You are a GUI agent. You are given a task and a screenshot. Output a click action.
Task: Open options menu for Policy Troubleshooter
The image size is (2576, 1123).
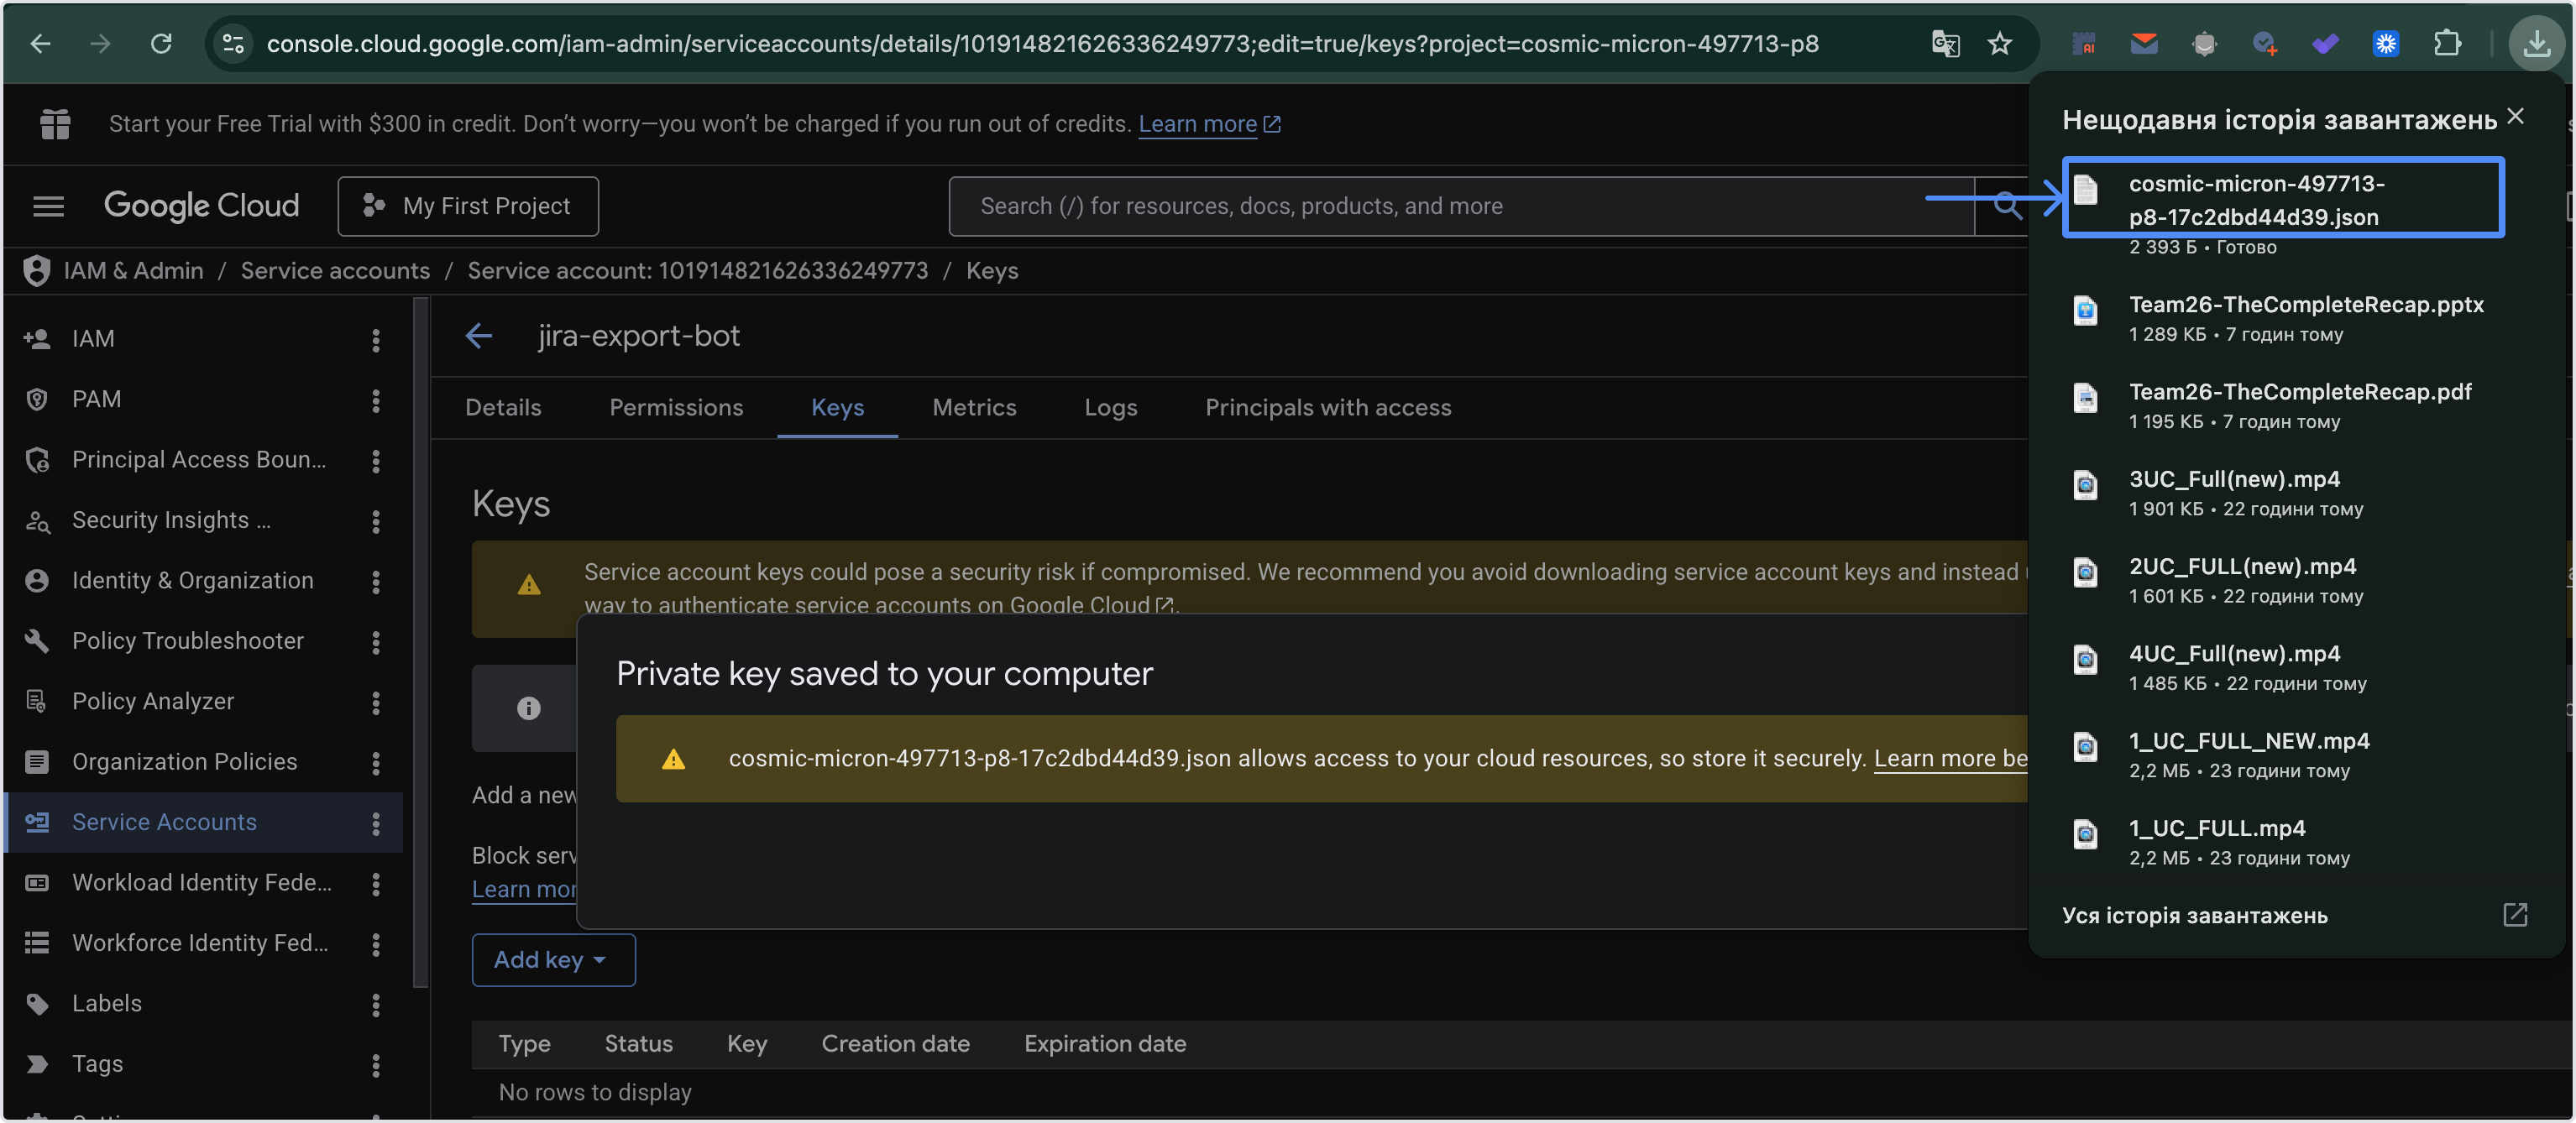(376, 641)
